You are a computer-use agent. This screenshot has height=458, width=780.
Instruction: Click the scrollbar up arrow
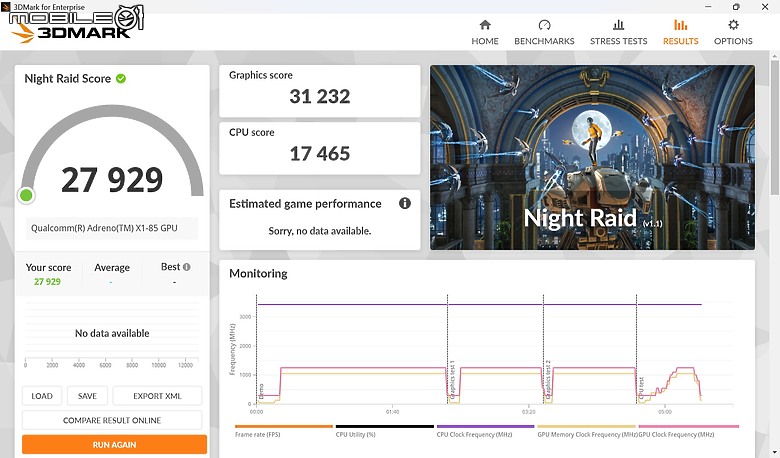click(x=775, y=55)
